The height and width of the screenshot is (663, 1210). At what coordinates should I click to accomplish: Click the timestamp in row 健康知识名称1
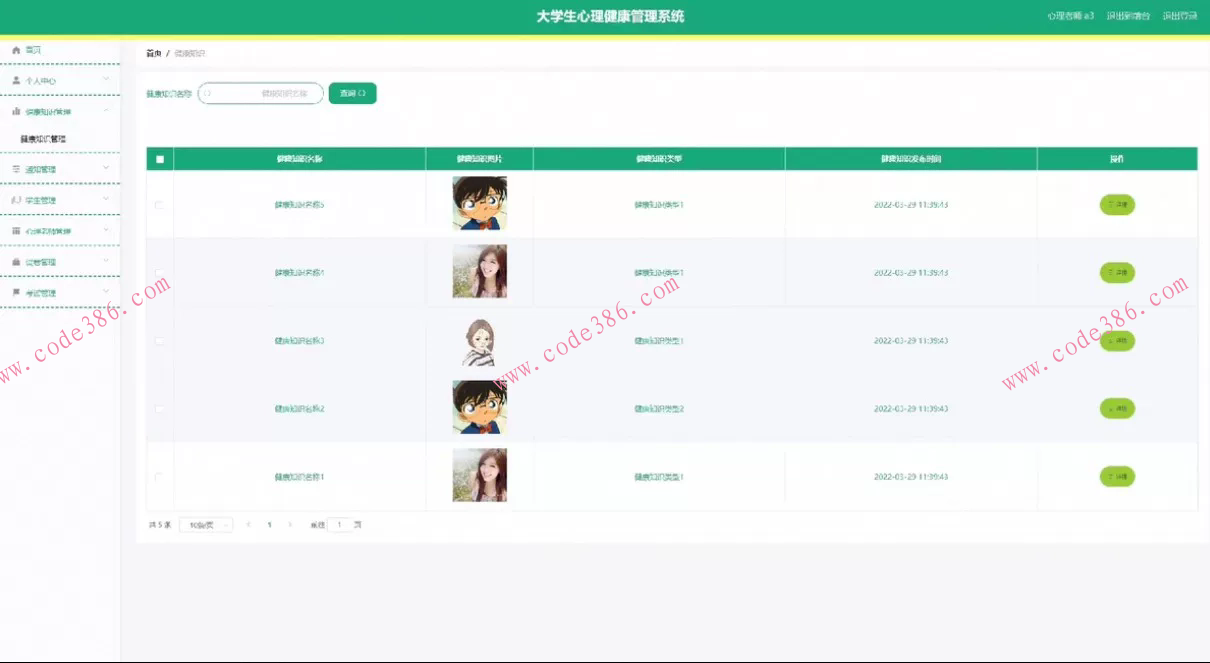pyautogui.click(x=911, y=477)
